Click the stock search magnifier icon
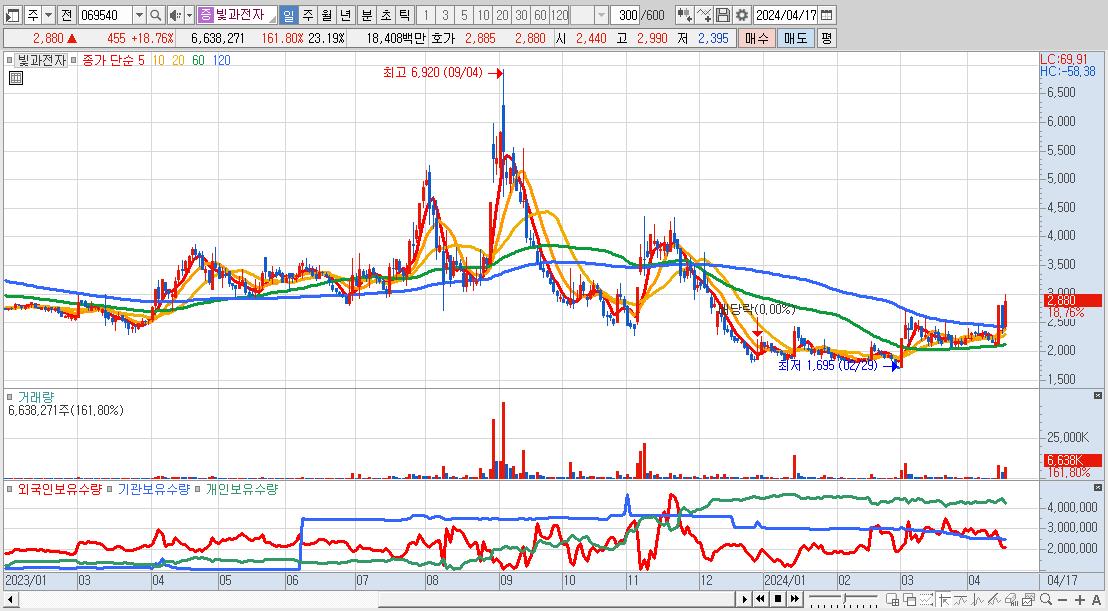 coord(156,15)
